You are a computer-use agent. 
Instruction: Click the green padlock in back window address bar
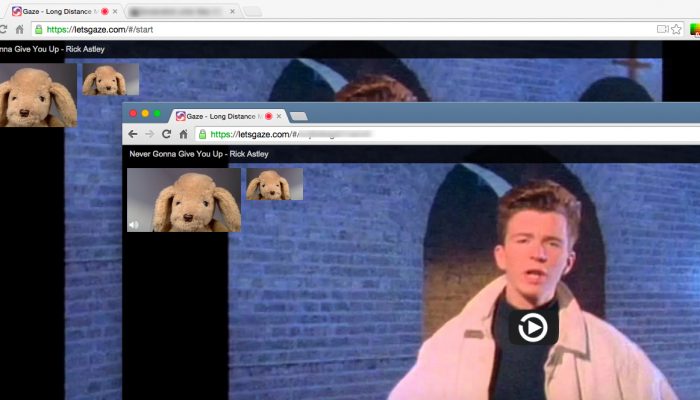click(x=39, y=29)
